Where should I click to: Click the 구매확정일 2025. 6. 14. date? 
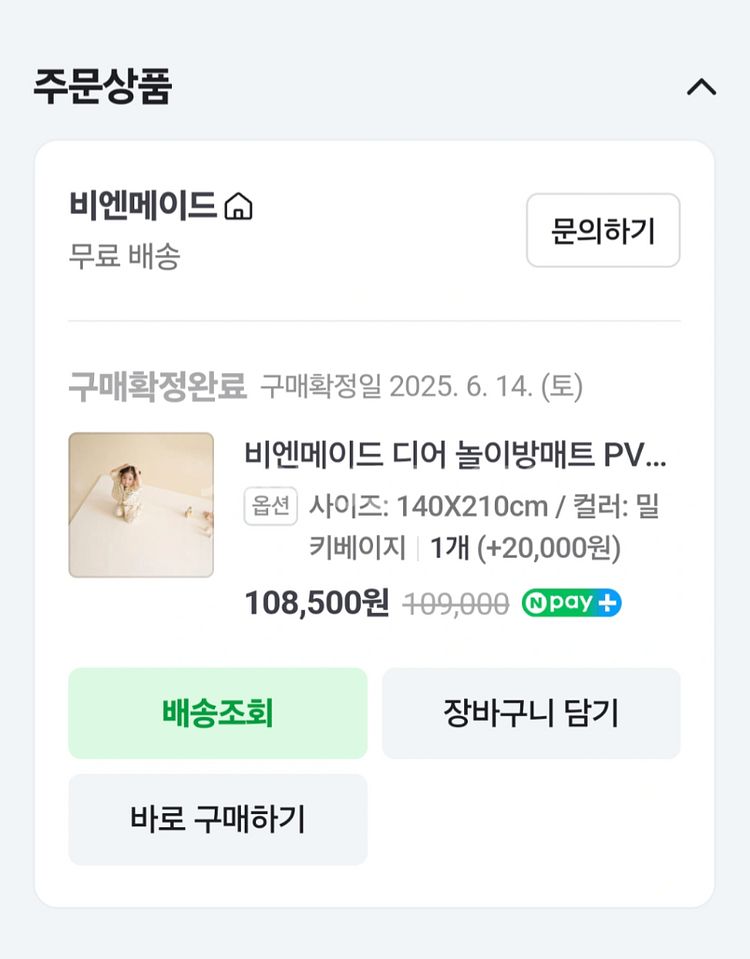tap(421, 386)
